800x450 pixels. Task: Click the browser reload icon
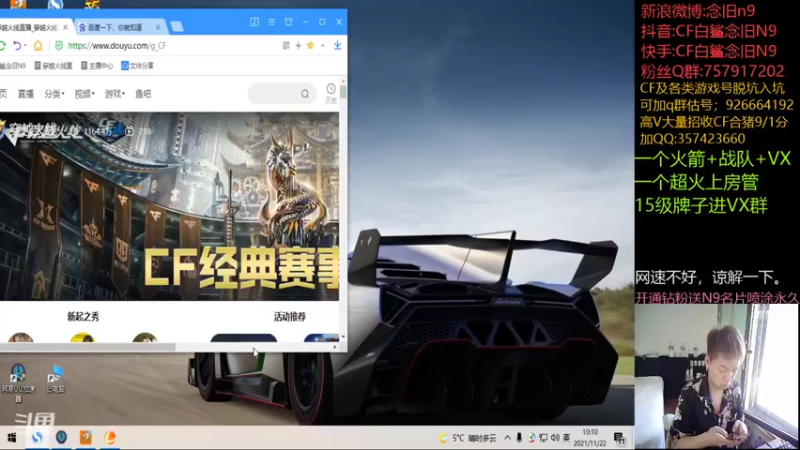(x=2, y=45)
